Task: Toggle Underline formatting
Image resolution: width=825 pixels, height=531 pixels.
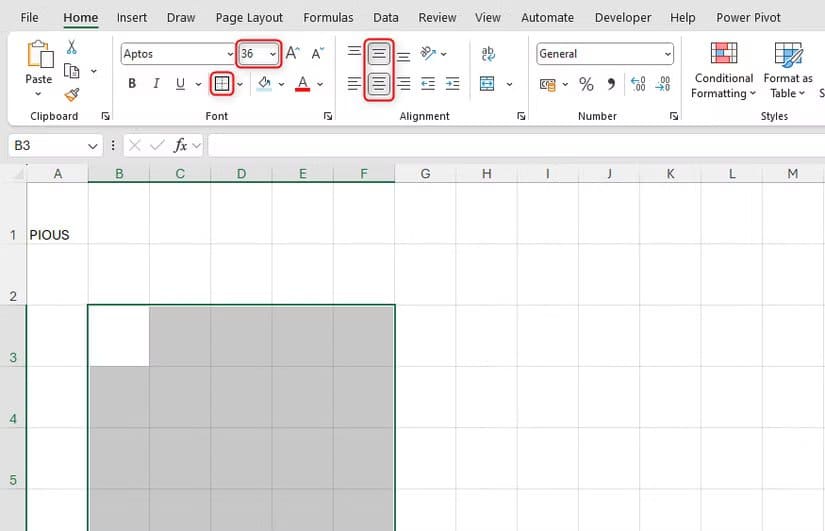Action: pyautogui.click(x=180, y=84)
